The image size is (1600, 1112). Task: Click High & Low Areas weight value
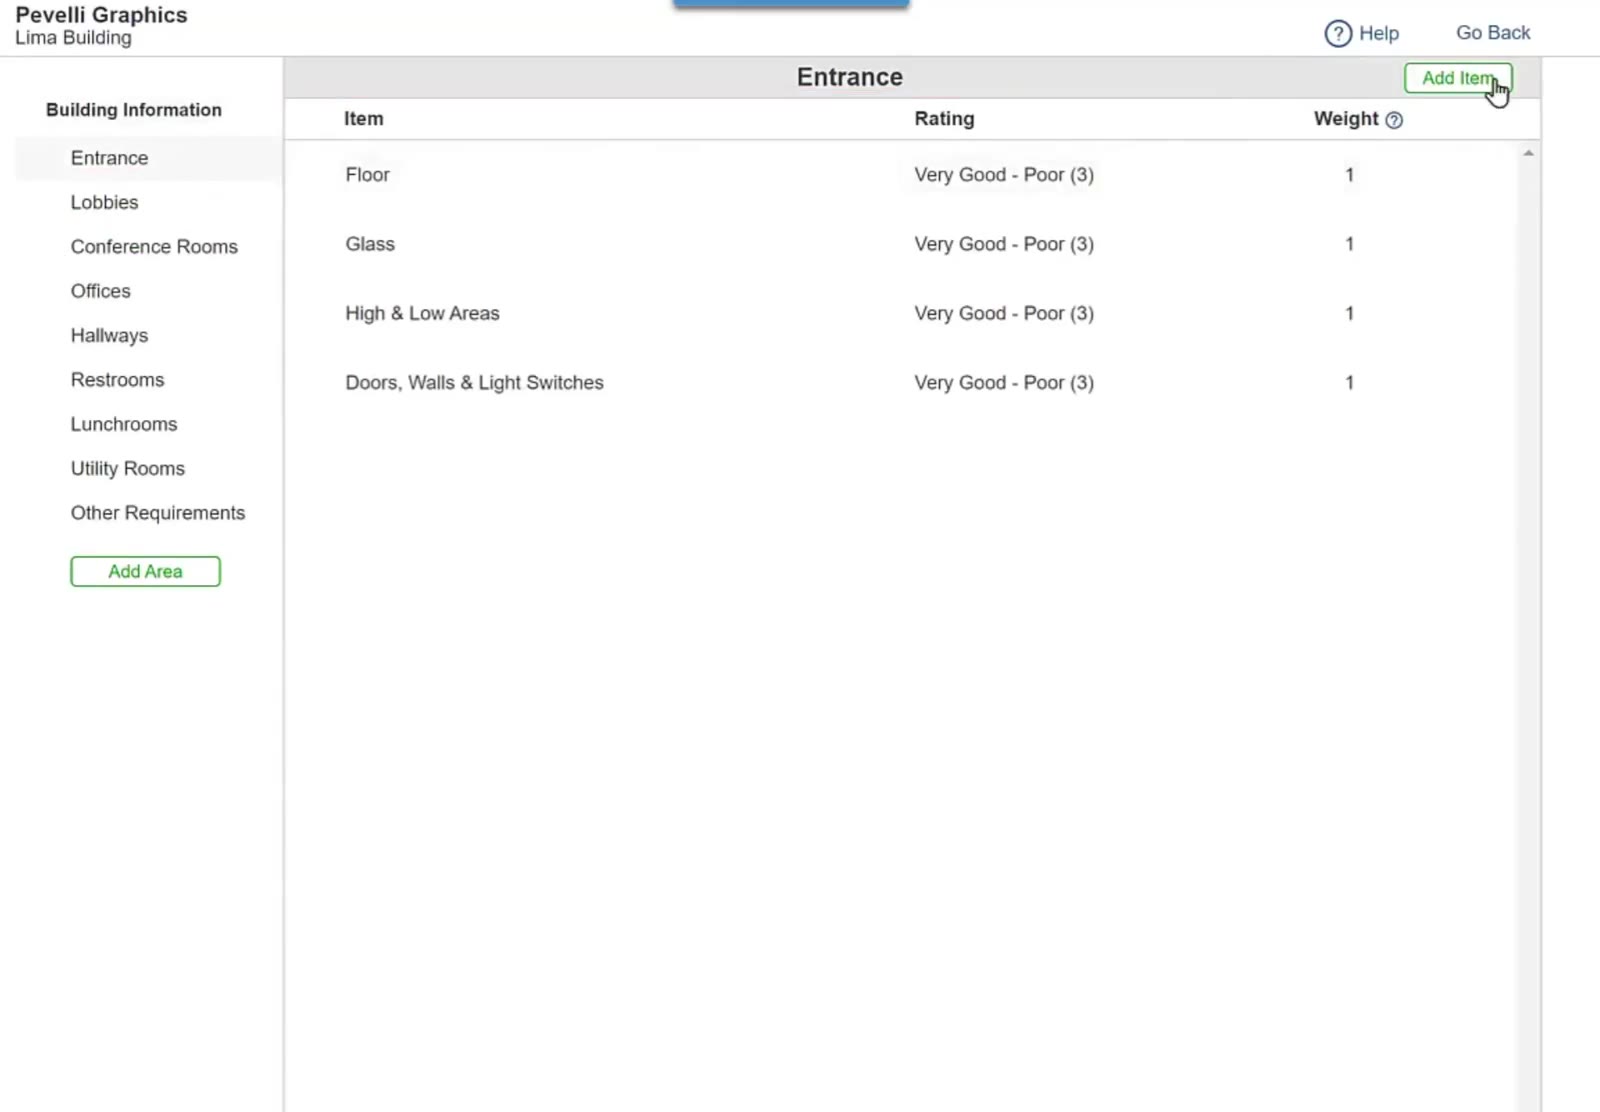pos(1349,314)
